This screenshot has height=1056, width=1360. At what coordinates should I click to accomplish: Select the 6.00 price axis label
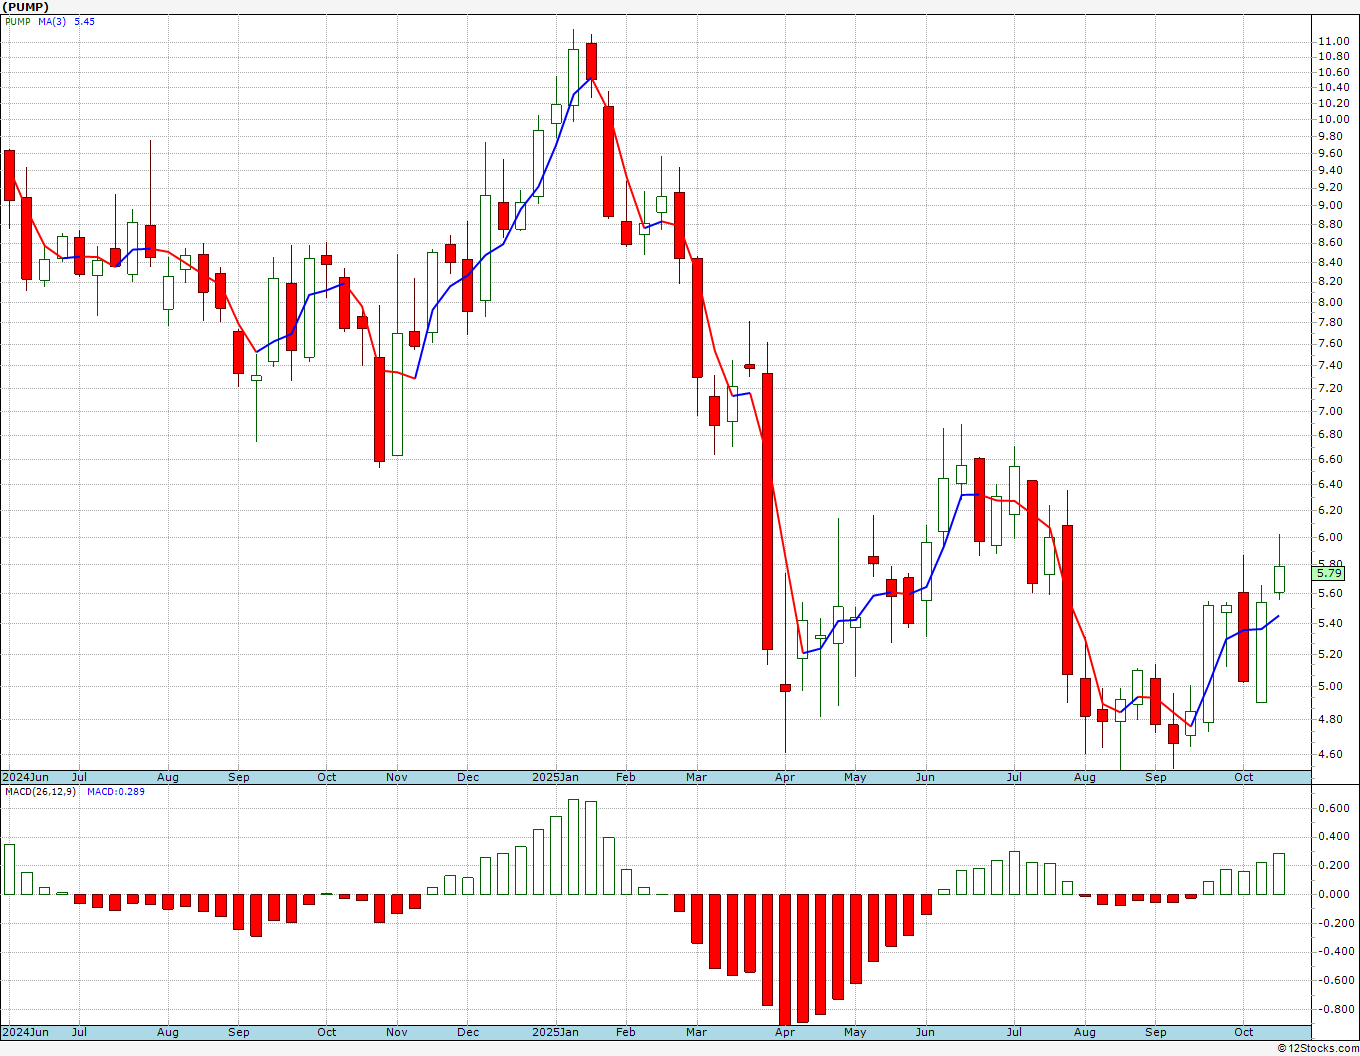pyautogui.click(x=1330, y=537)
